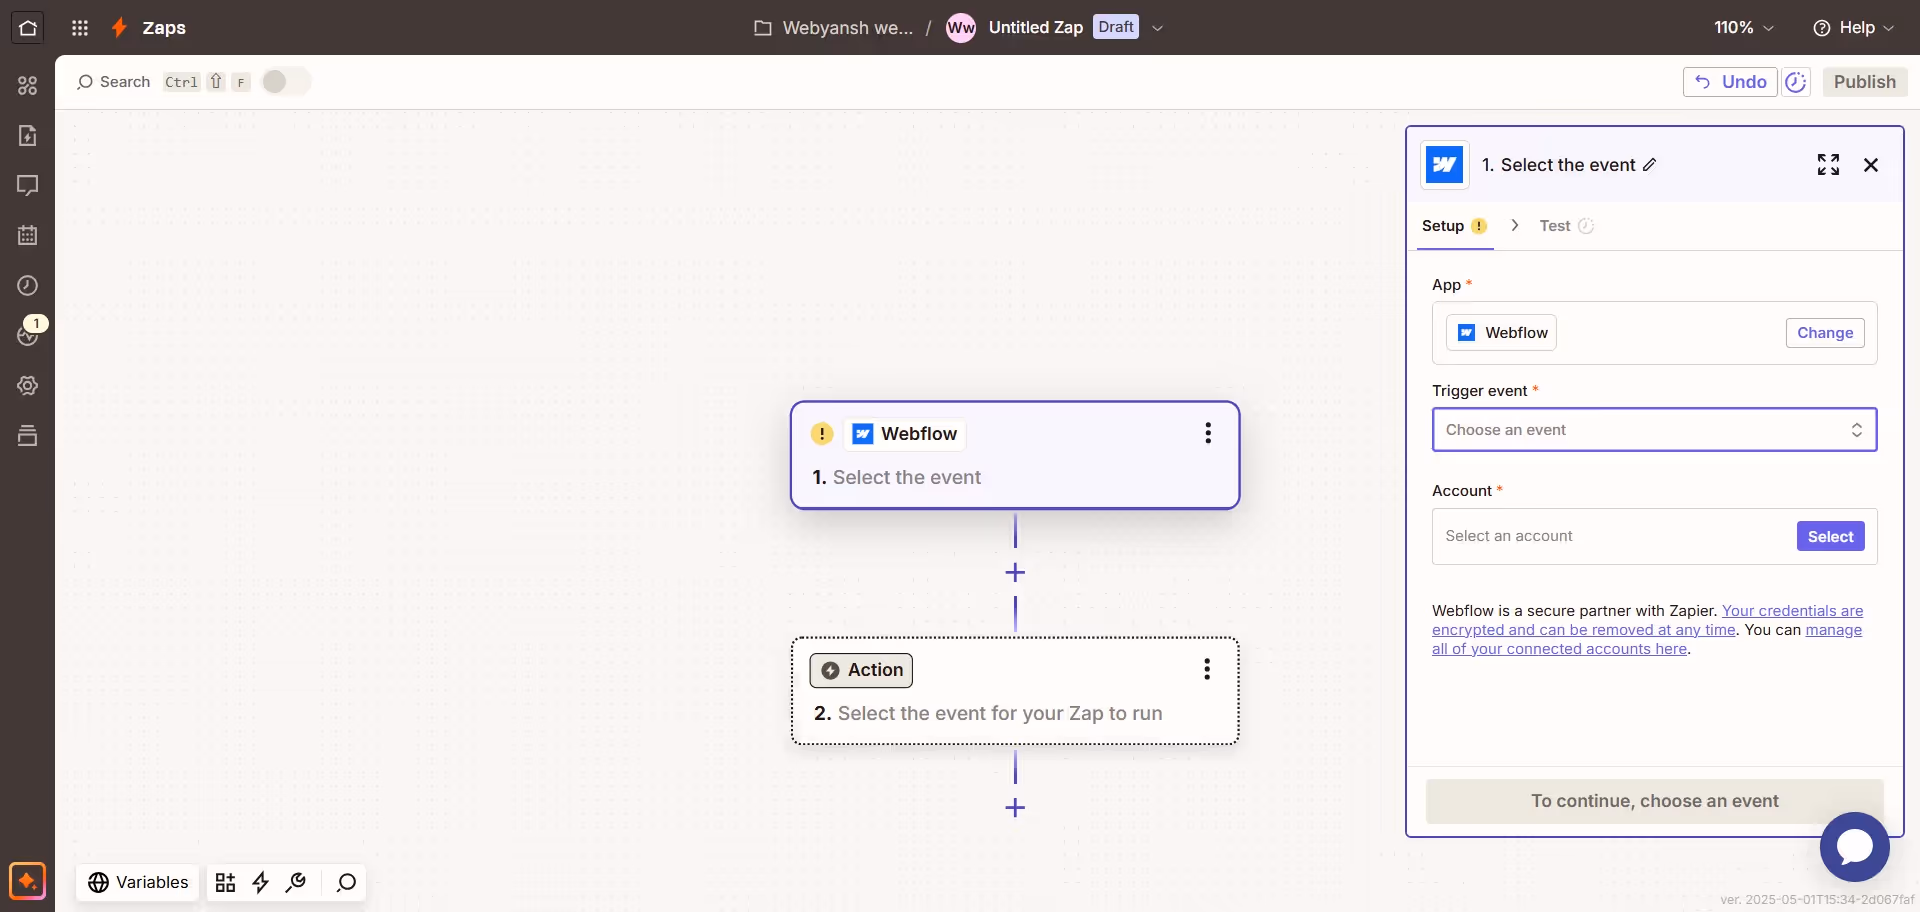Image resolution: width=1920 pixels, height=912 pixels.
Task: Click the add components grid icon
Action: click(x=226, y=882)
